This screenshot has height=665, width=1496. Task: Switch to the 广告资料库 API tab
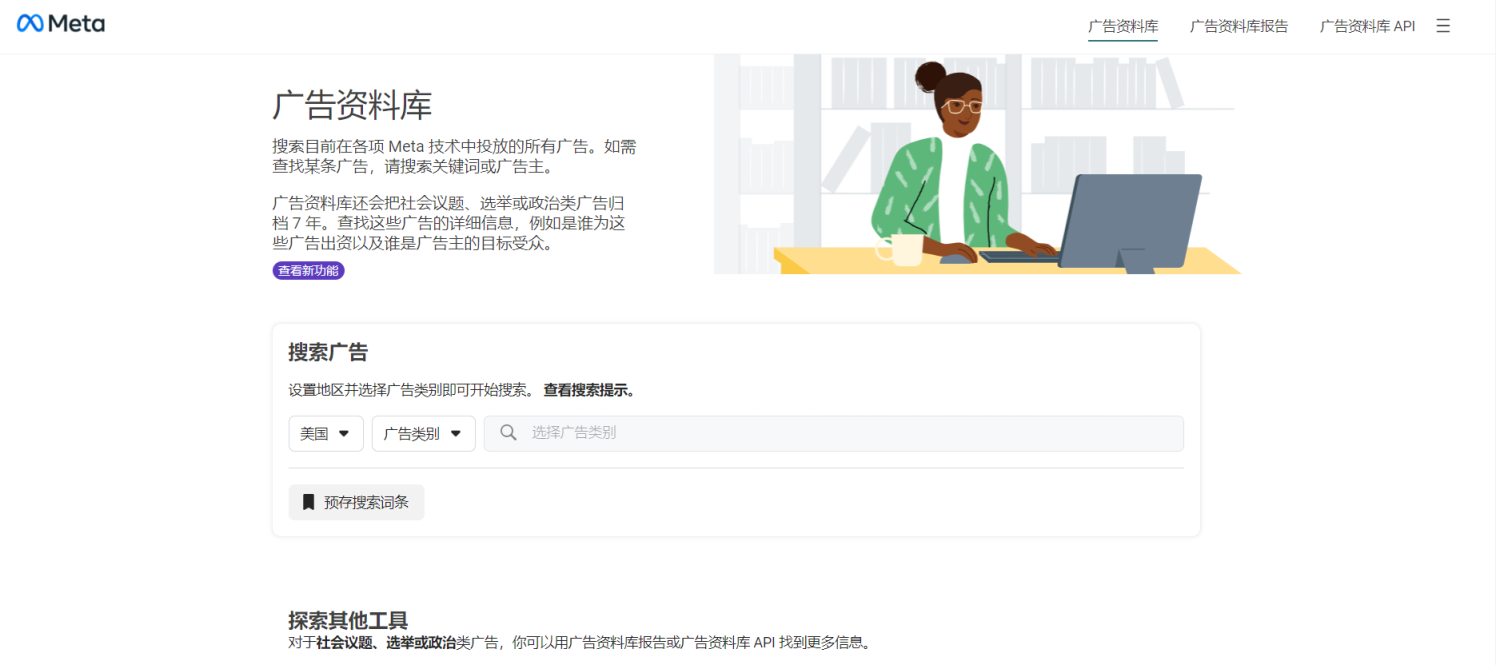pyautogui.click(x=1367, y=25)
